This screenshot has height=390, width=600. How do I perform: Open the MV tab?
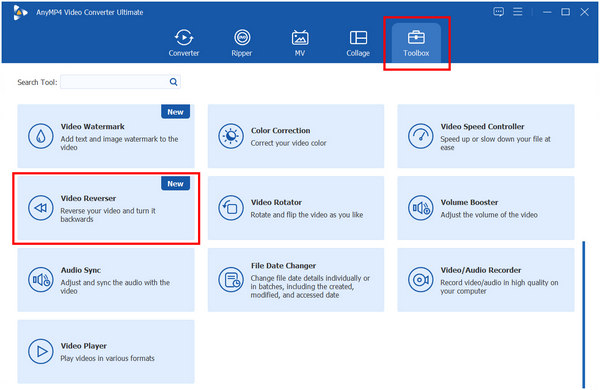(300, 43)
